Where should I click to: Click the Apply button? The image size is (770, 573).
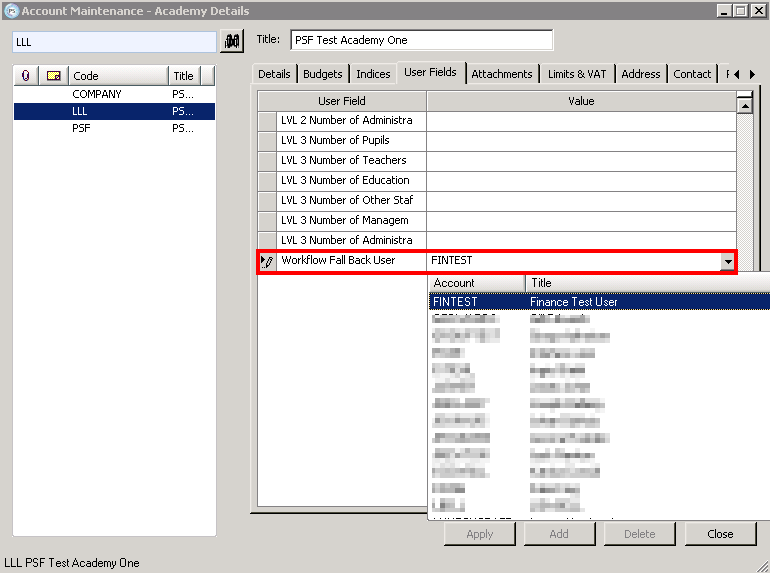480,534
